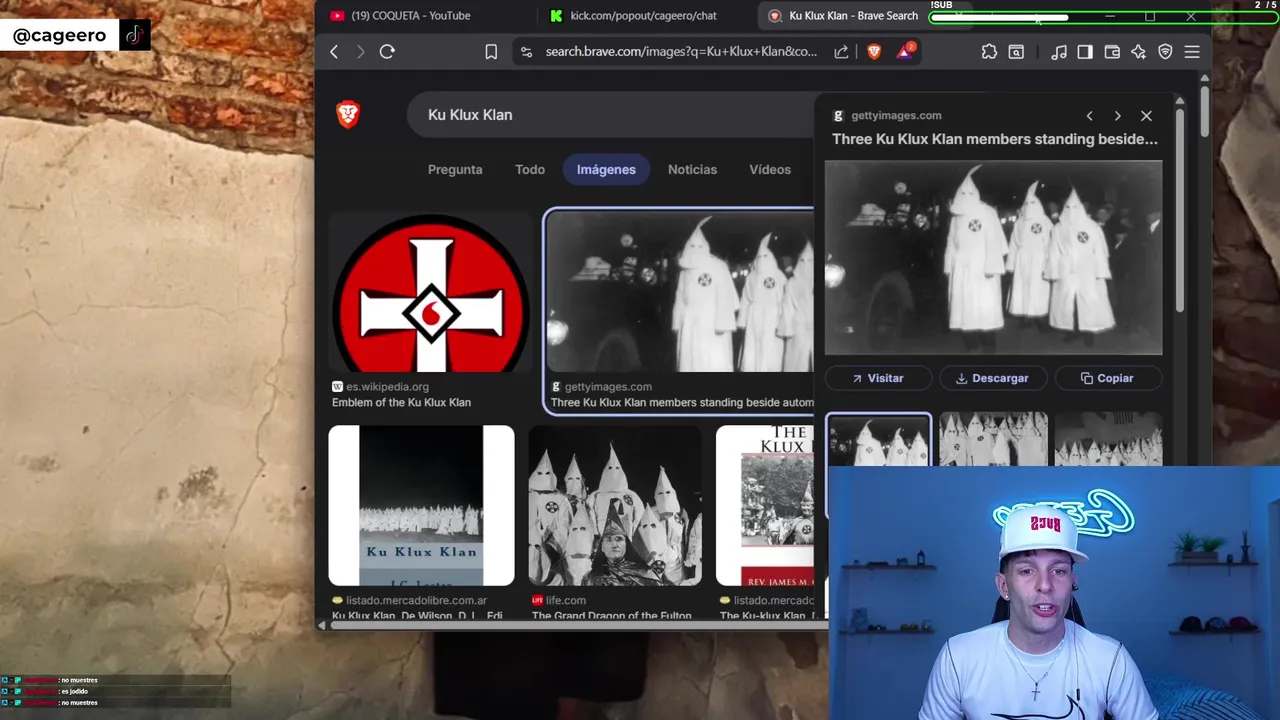Open the life.com Grand Dragon image result

click(x=615, y=506)
